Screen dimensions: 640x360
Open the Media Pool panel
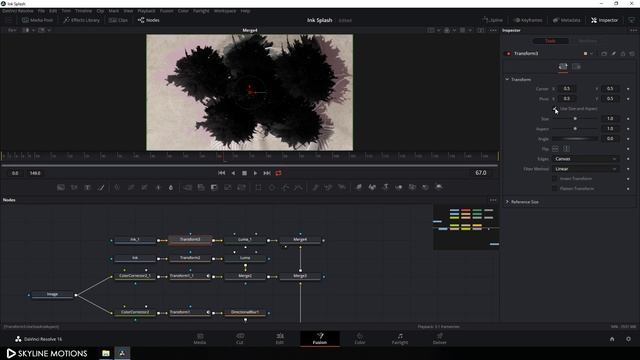38,20
